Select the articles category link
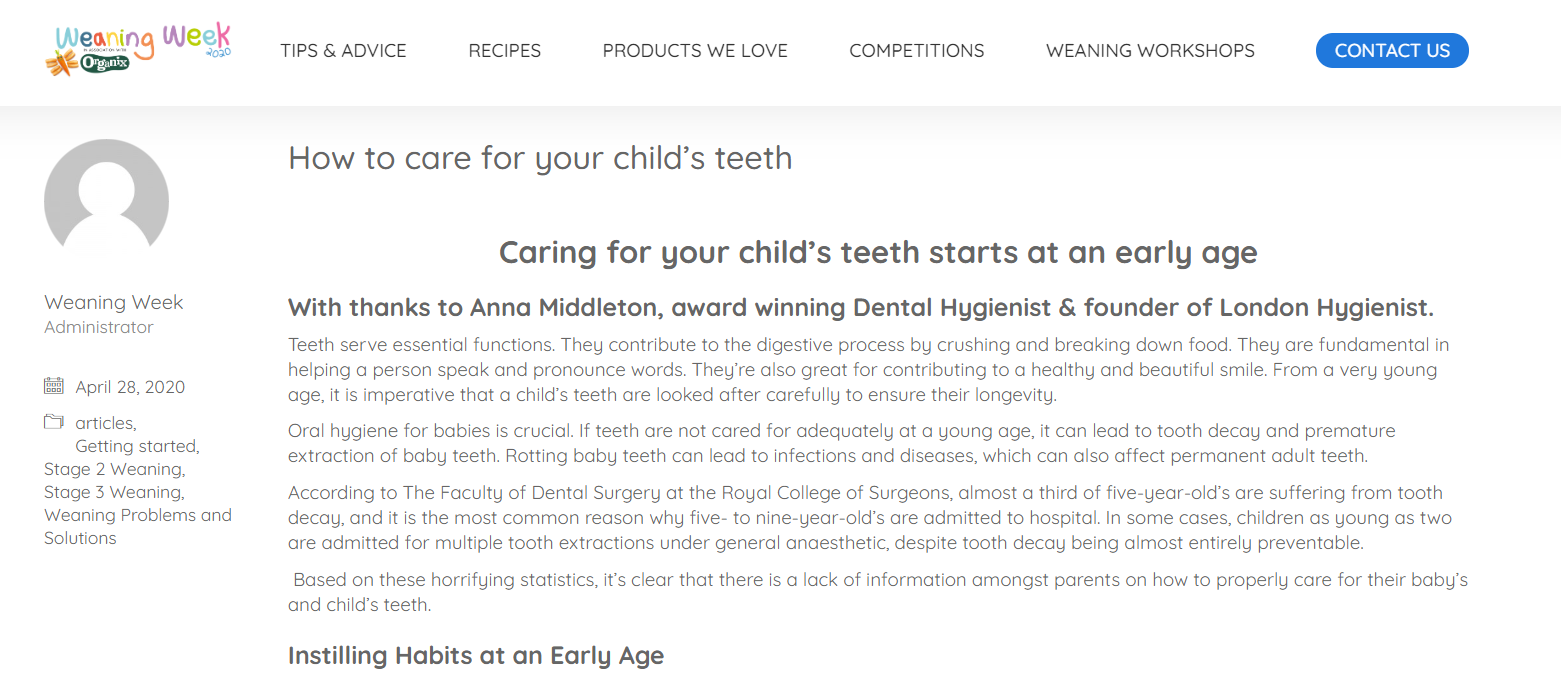Image resolution: width=1561 pixels, height=696 pixels. (106, 423)
